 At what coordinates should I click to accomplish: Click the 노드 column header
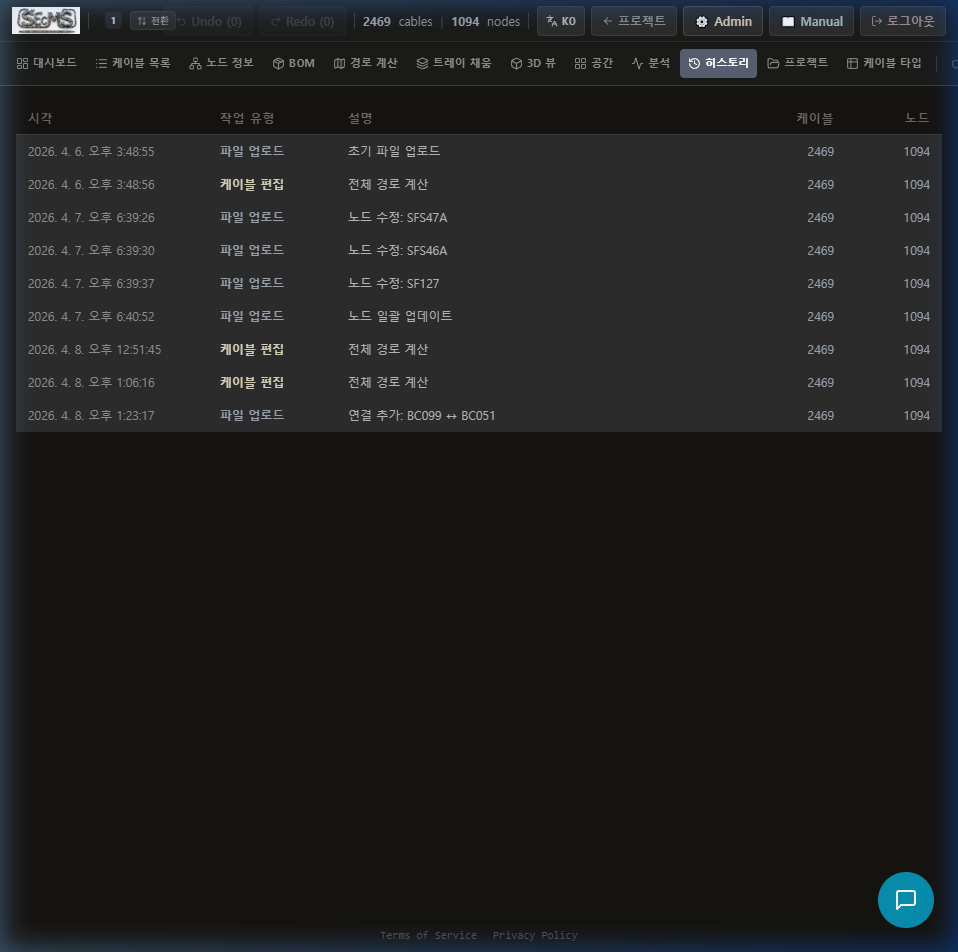(916, 118)
